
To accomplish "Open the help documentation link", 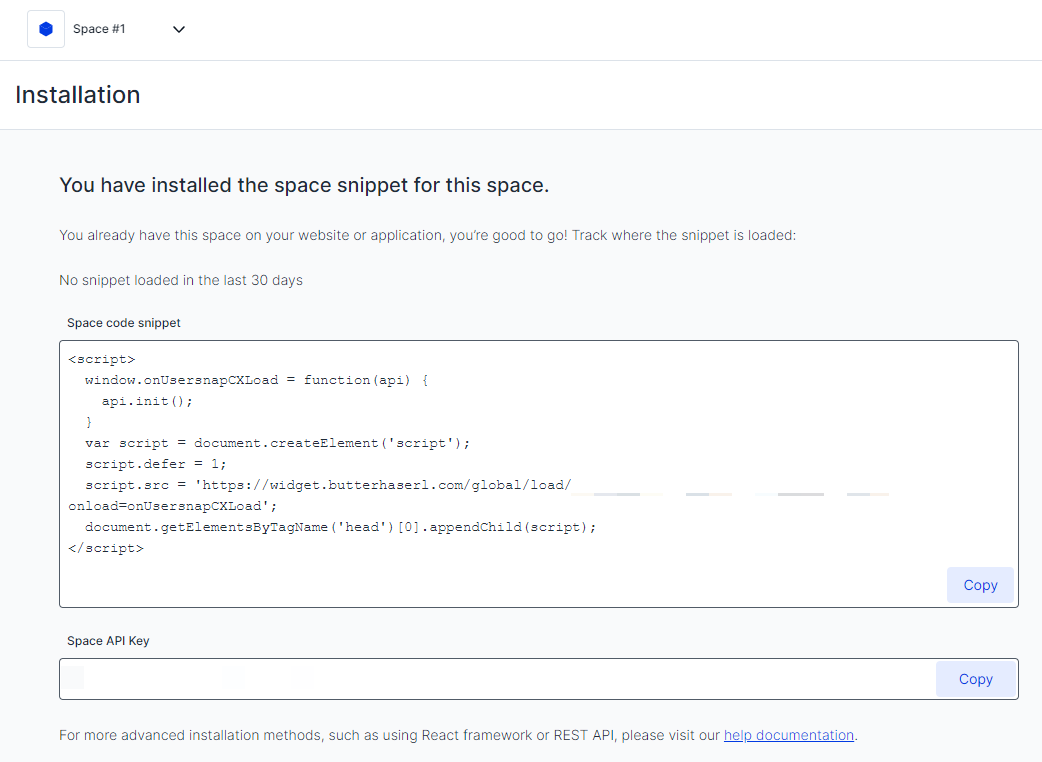I will (789, 735).
